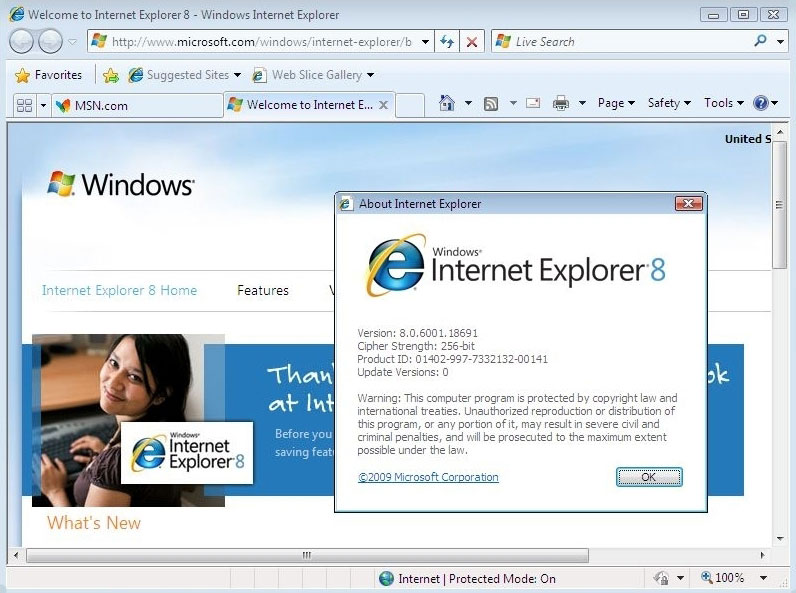Click OK in About Internet Explorer dialog
This screenshot has width=796, height=593.
pos(649,477)
